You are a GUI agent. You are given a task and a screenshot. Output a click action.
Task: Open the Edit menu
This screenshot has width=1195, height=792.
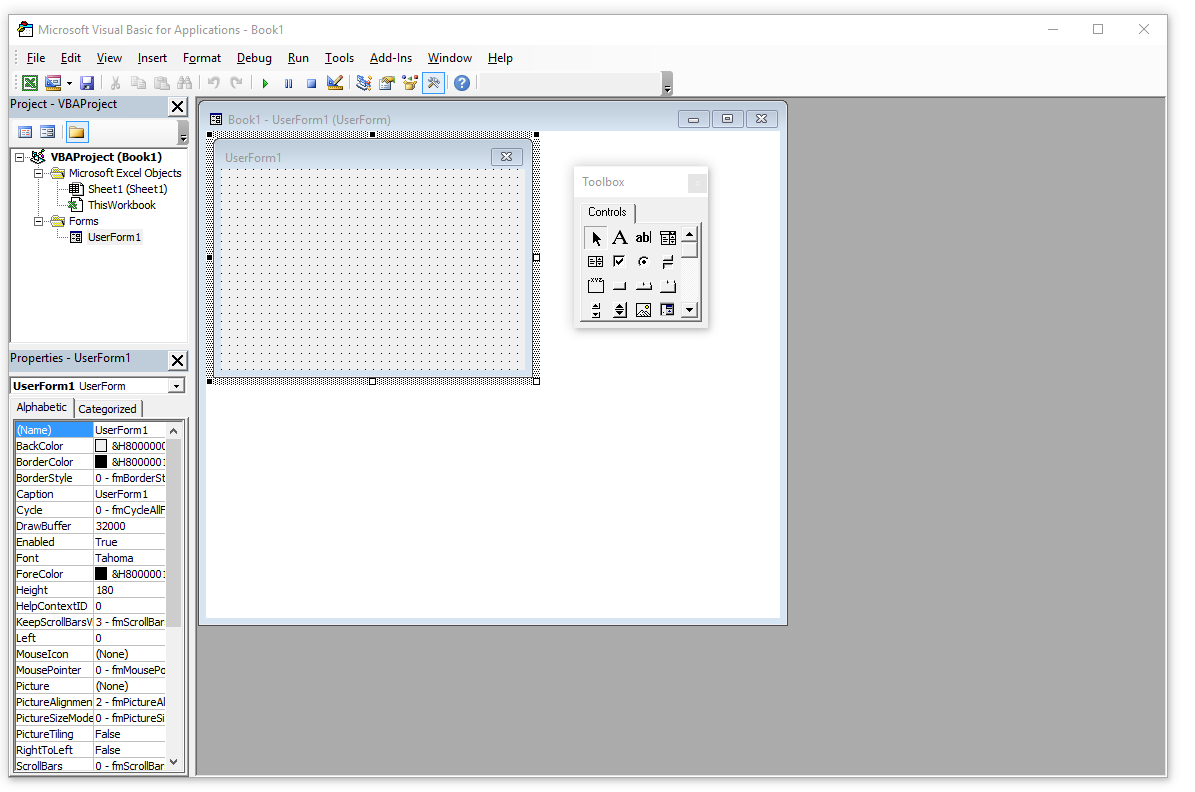(71, 58)
